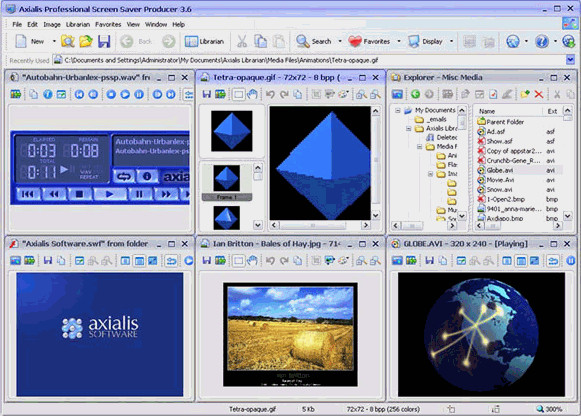Screen dimensions: 581x416
Task: Select Globe.avi in the Explorer file list
Action: (x=495, y=170)
